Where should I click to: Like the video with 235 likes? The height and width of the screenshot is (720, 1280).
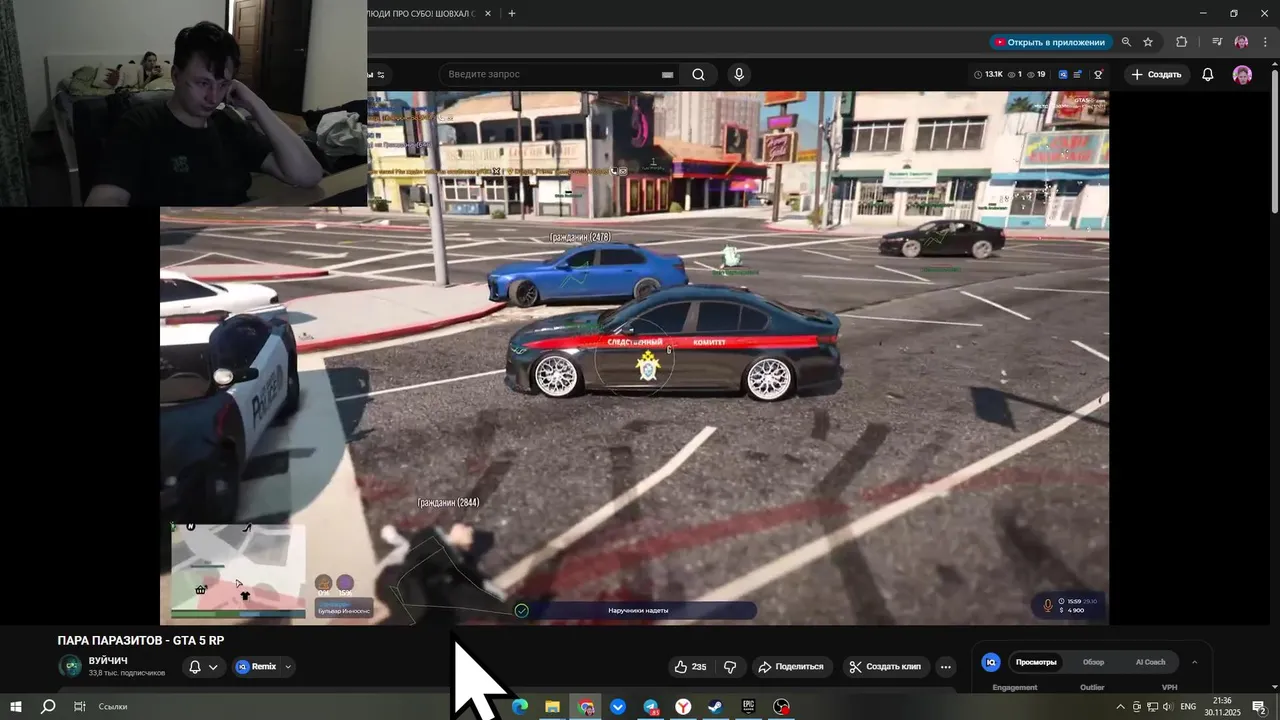(x=690, y=667)
